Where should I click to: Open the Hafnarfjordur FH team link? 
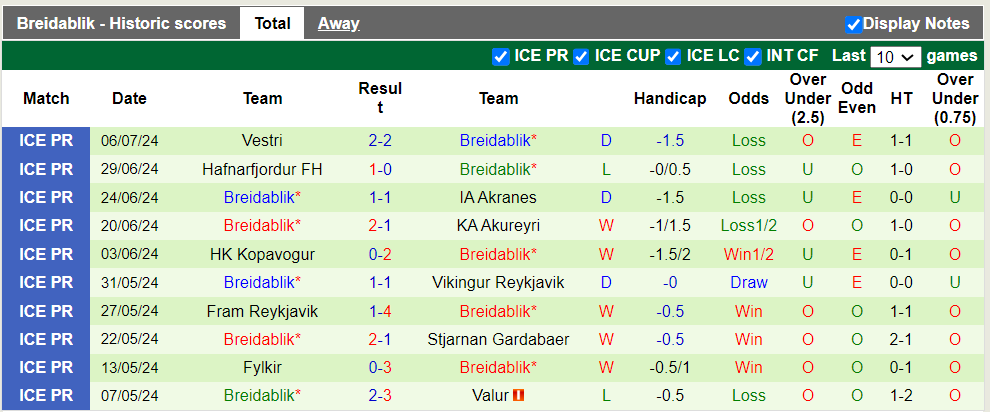(262, 169)
